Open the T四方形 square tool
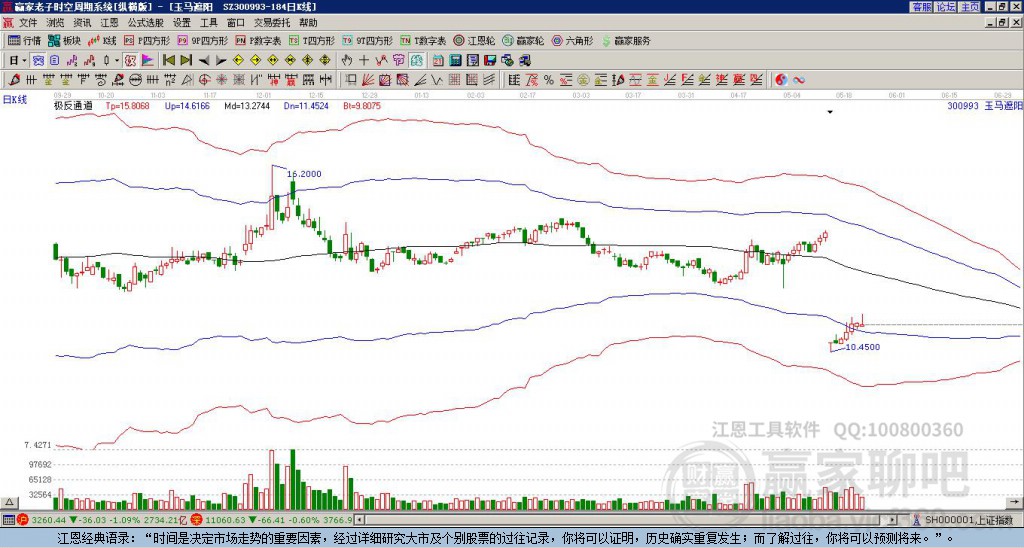 click(x=312, y=40)
